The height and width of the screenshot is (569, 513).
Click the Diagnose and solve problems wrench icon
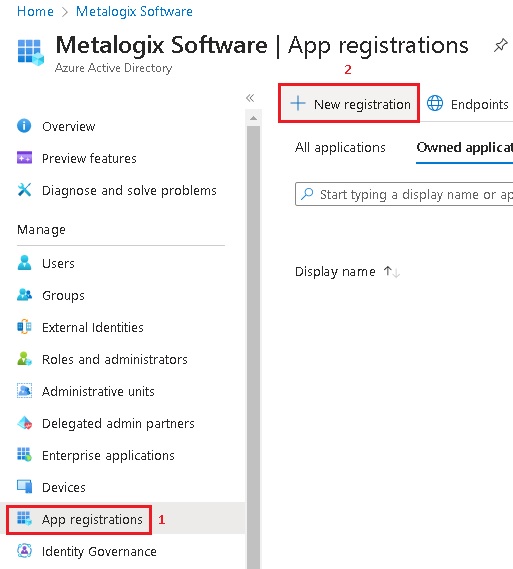(24, 190)
